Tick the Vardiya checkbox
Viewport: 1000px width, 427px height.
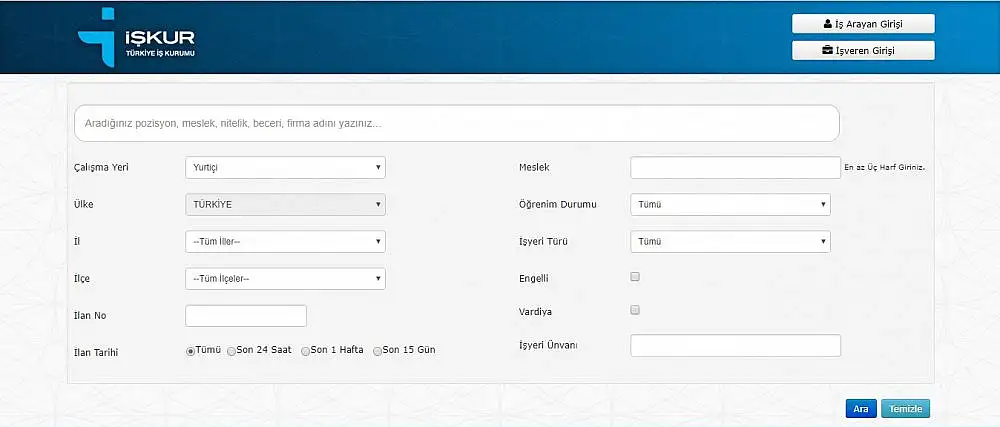(x=635, y=311)
